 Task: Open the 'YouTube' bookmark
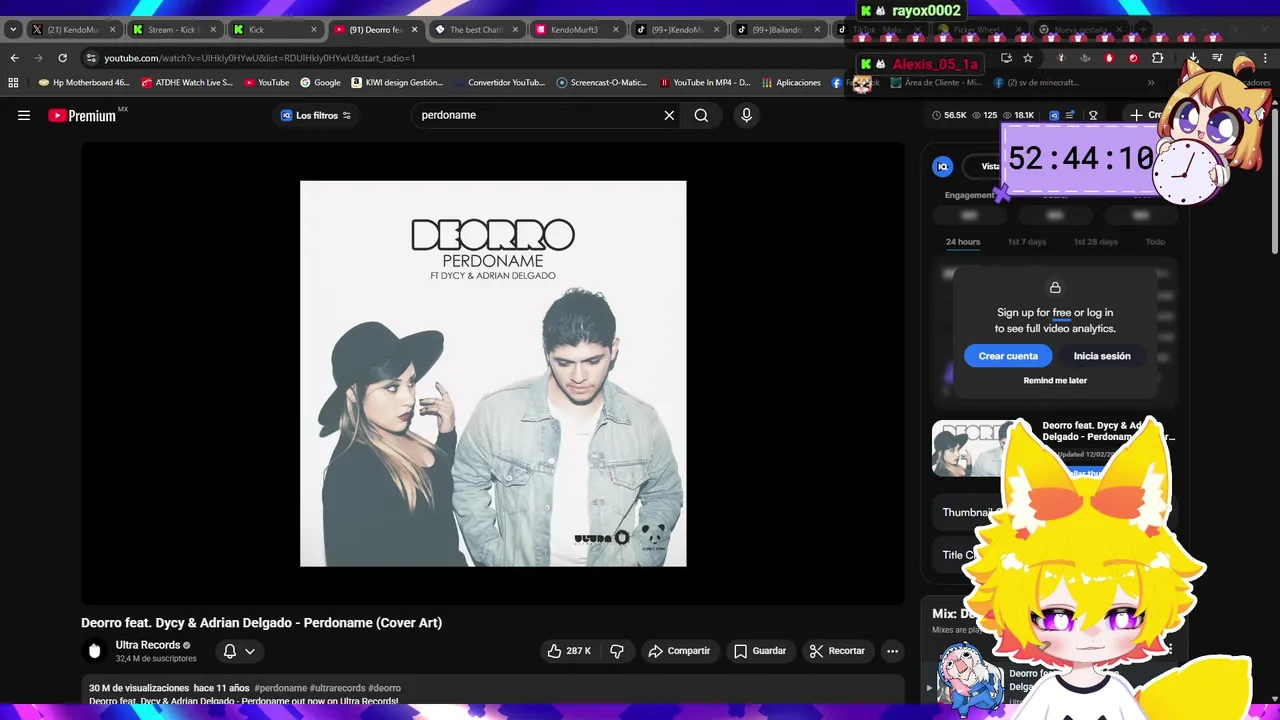click(x=267, y=83)
